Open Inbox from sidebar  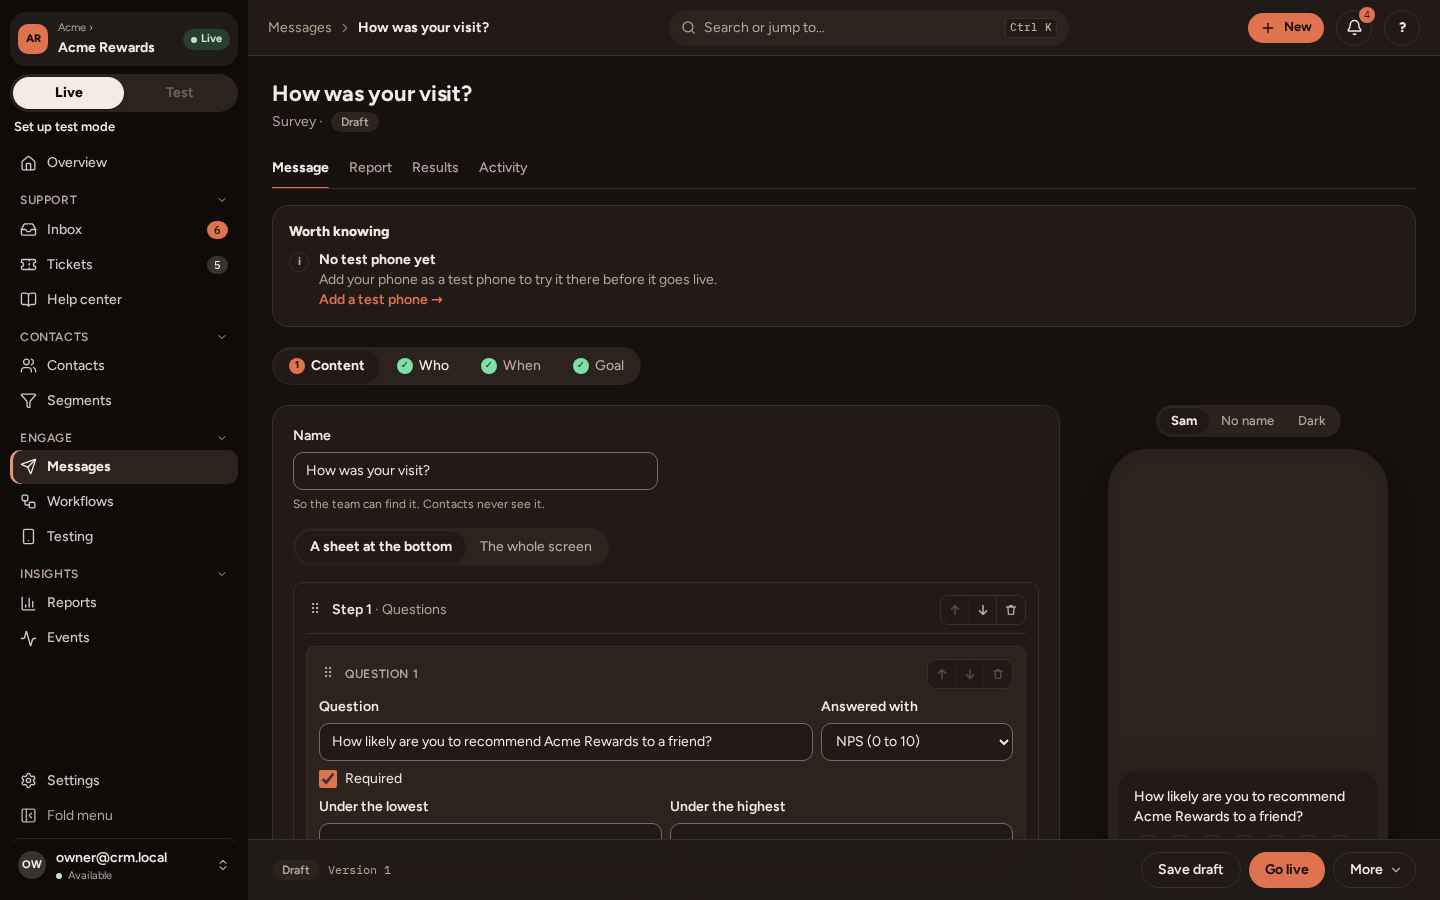[124, 230]
